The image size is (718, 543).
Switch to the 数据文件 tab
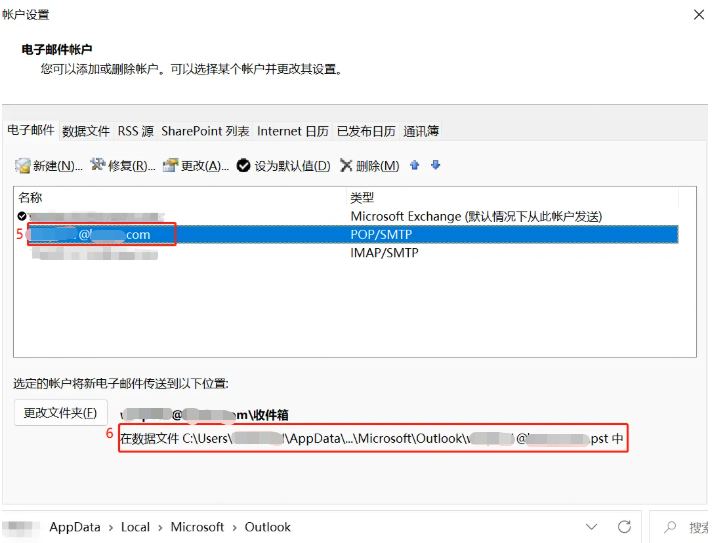tap(86, 131)
